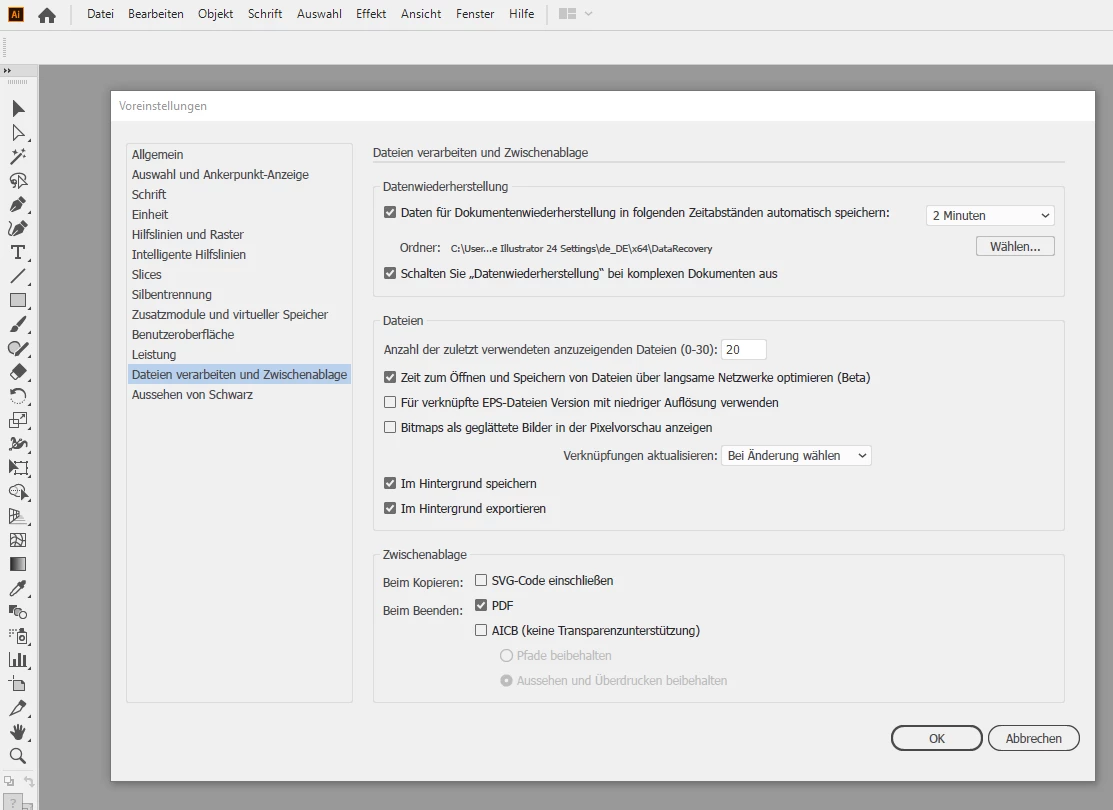
Task: Toggle slow network optimization (Beta) checkbox
Action: (390, 378)
